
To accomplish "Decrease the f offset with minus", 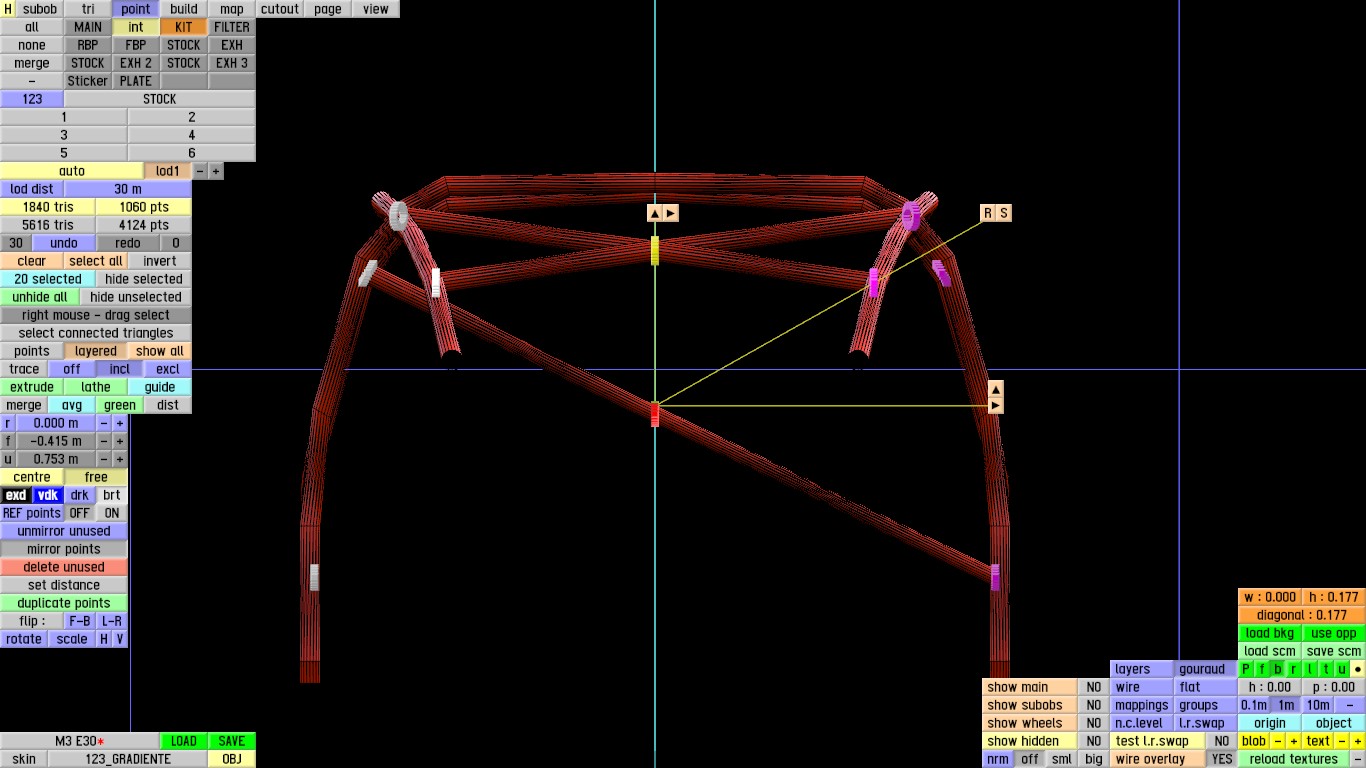I will coord(104,441).
